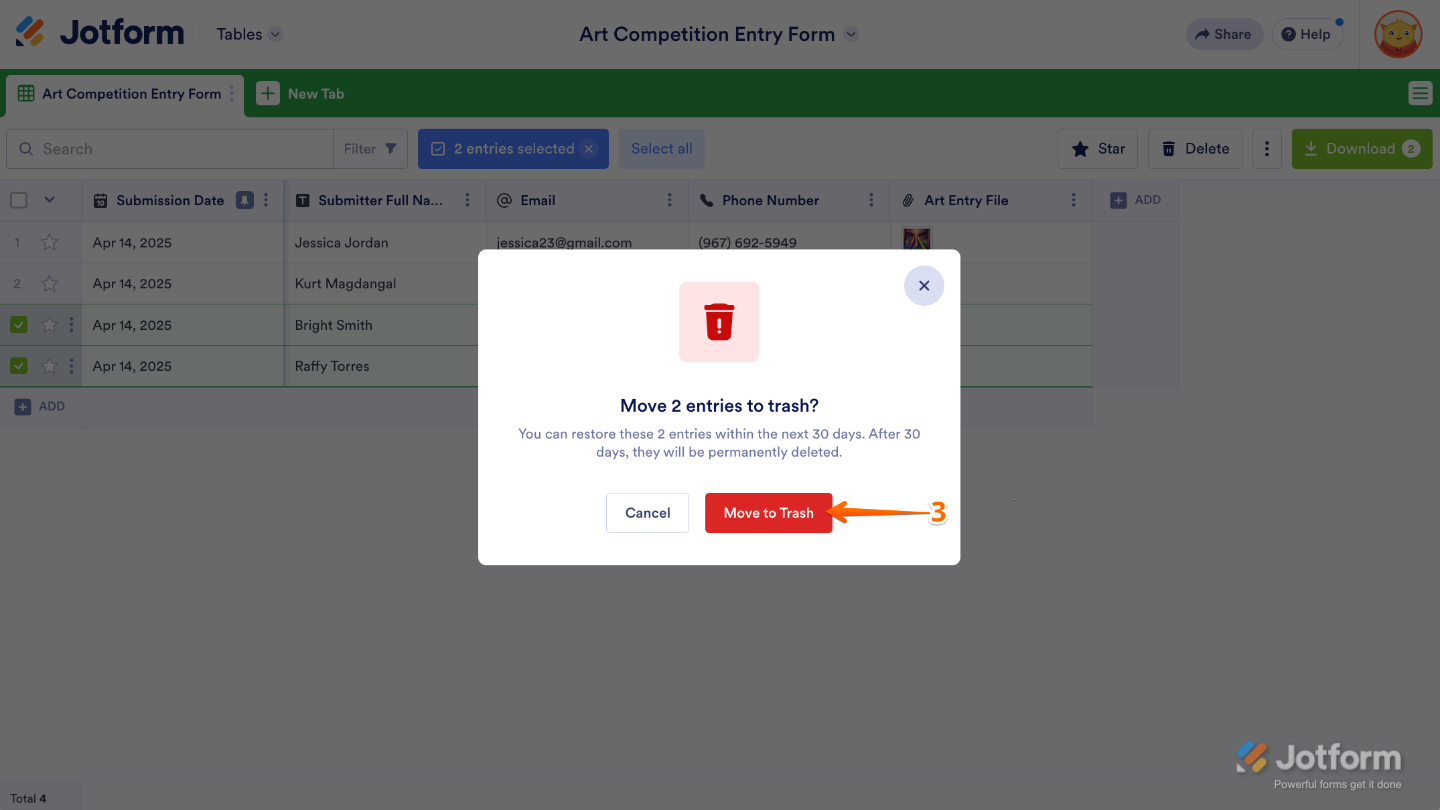Toggle the select-all header checkbox
Viewport: 1440px width, 810px height.
coord(19,200)
